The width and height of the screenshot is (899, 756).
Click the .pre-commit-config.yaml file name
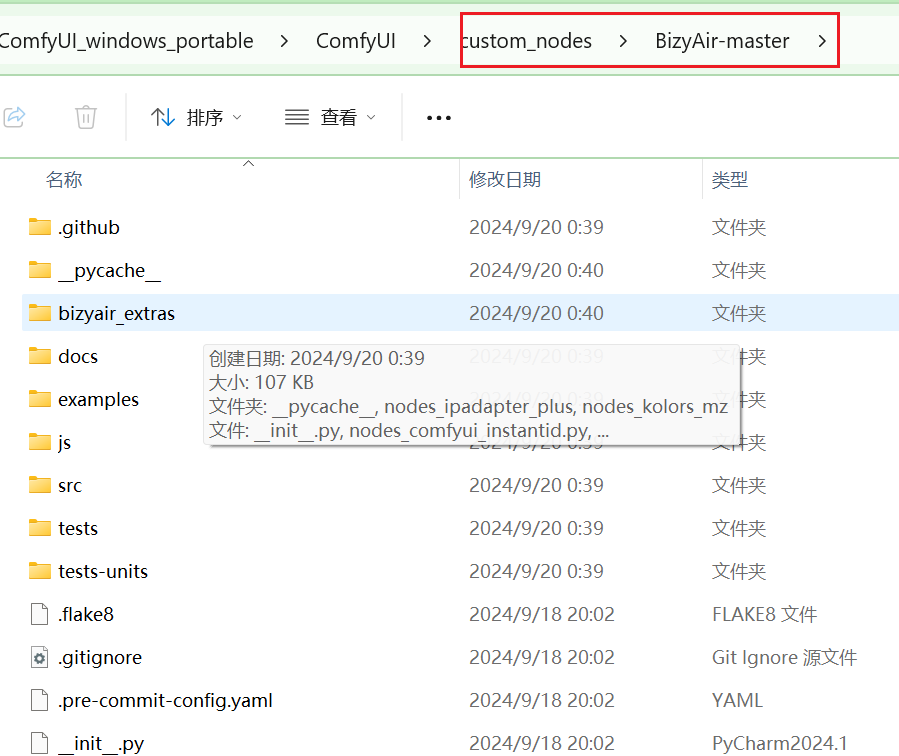(x=165, y=700)
